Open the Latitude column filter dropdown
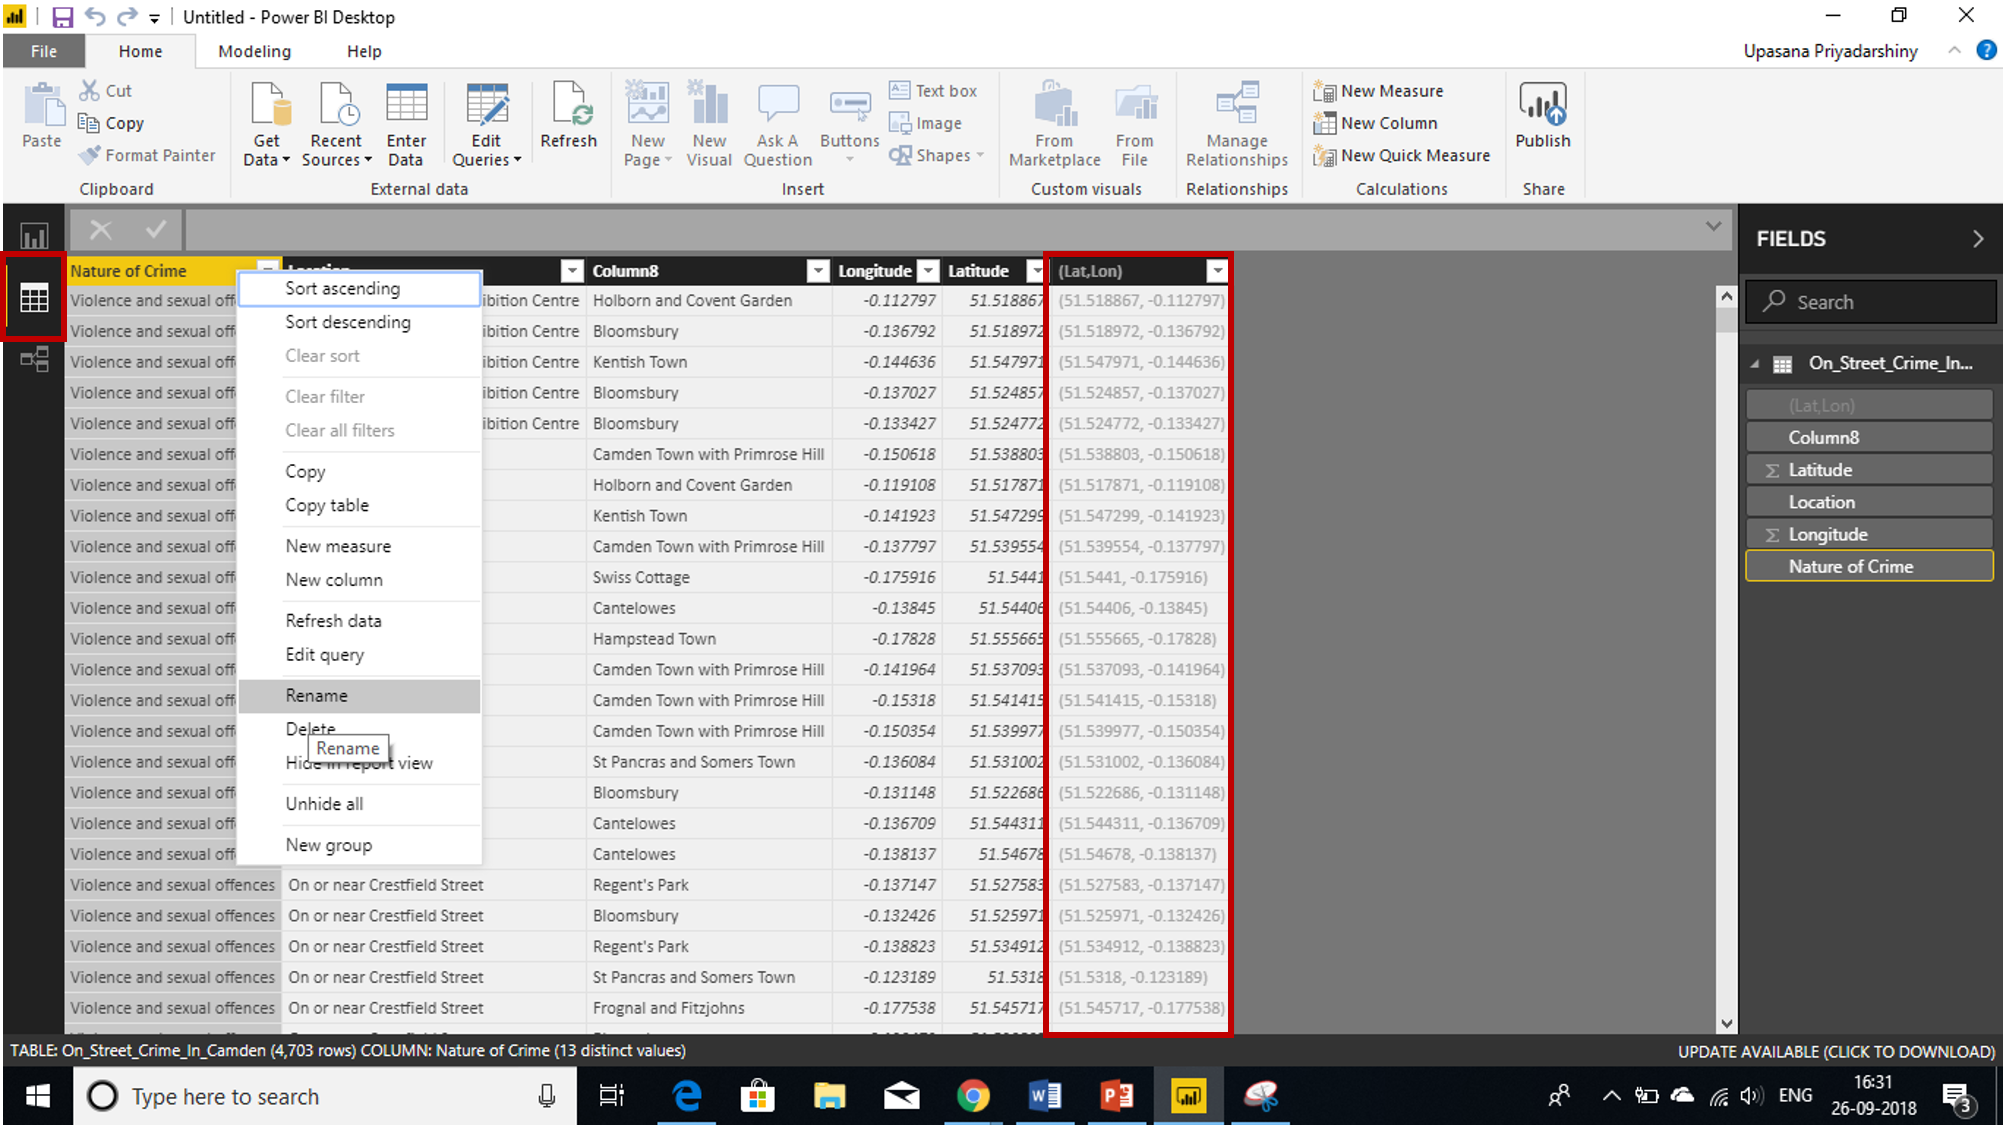The width and height of the screenshot is (2003, 1125). (1035, 271)
